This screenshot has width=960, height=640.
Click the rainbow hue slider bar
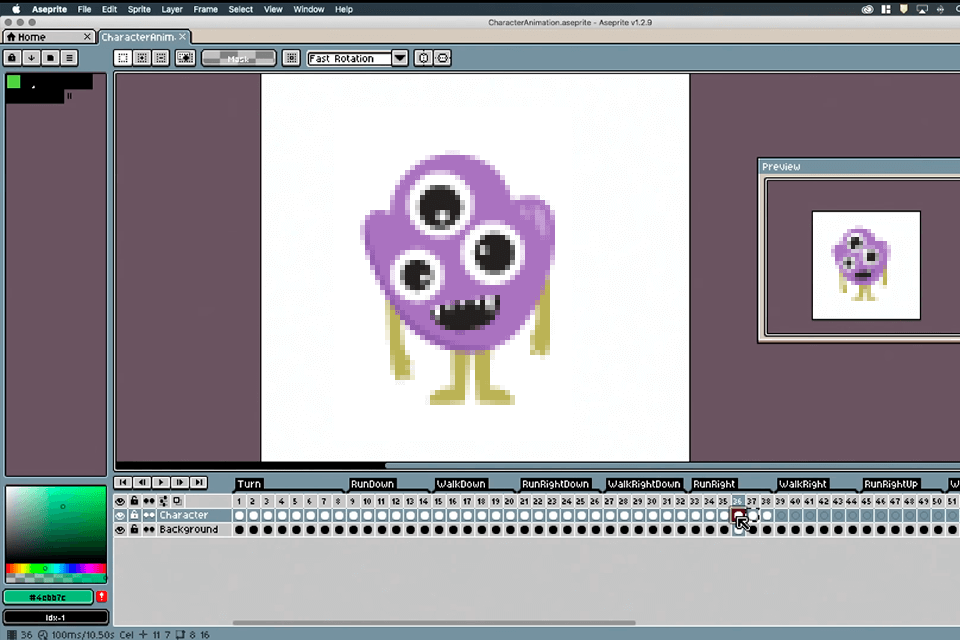(55, 569)
